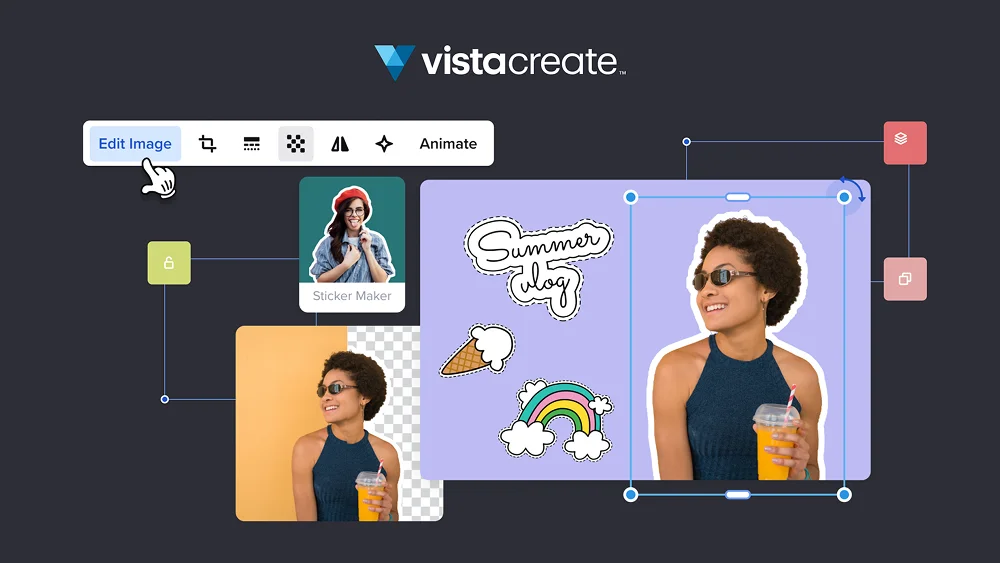Click the Flip mirror icon
Image resolution: width=1000 pixels, height=563 pixels.
coord(340,144)
